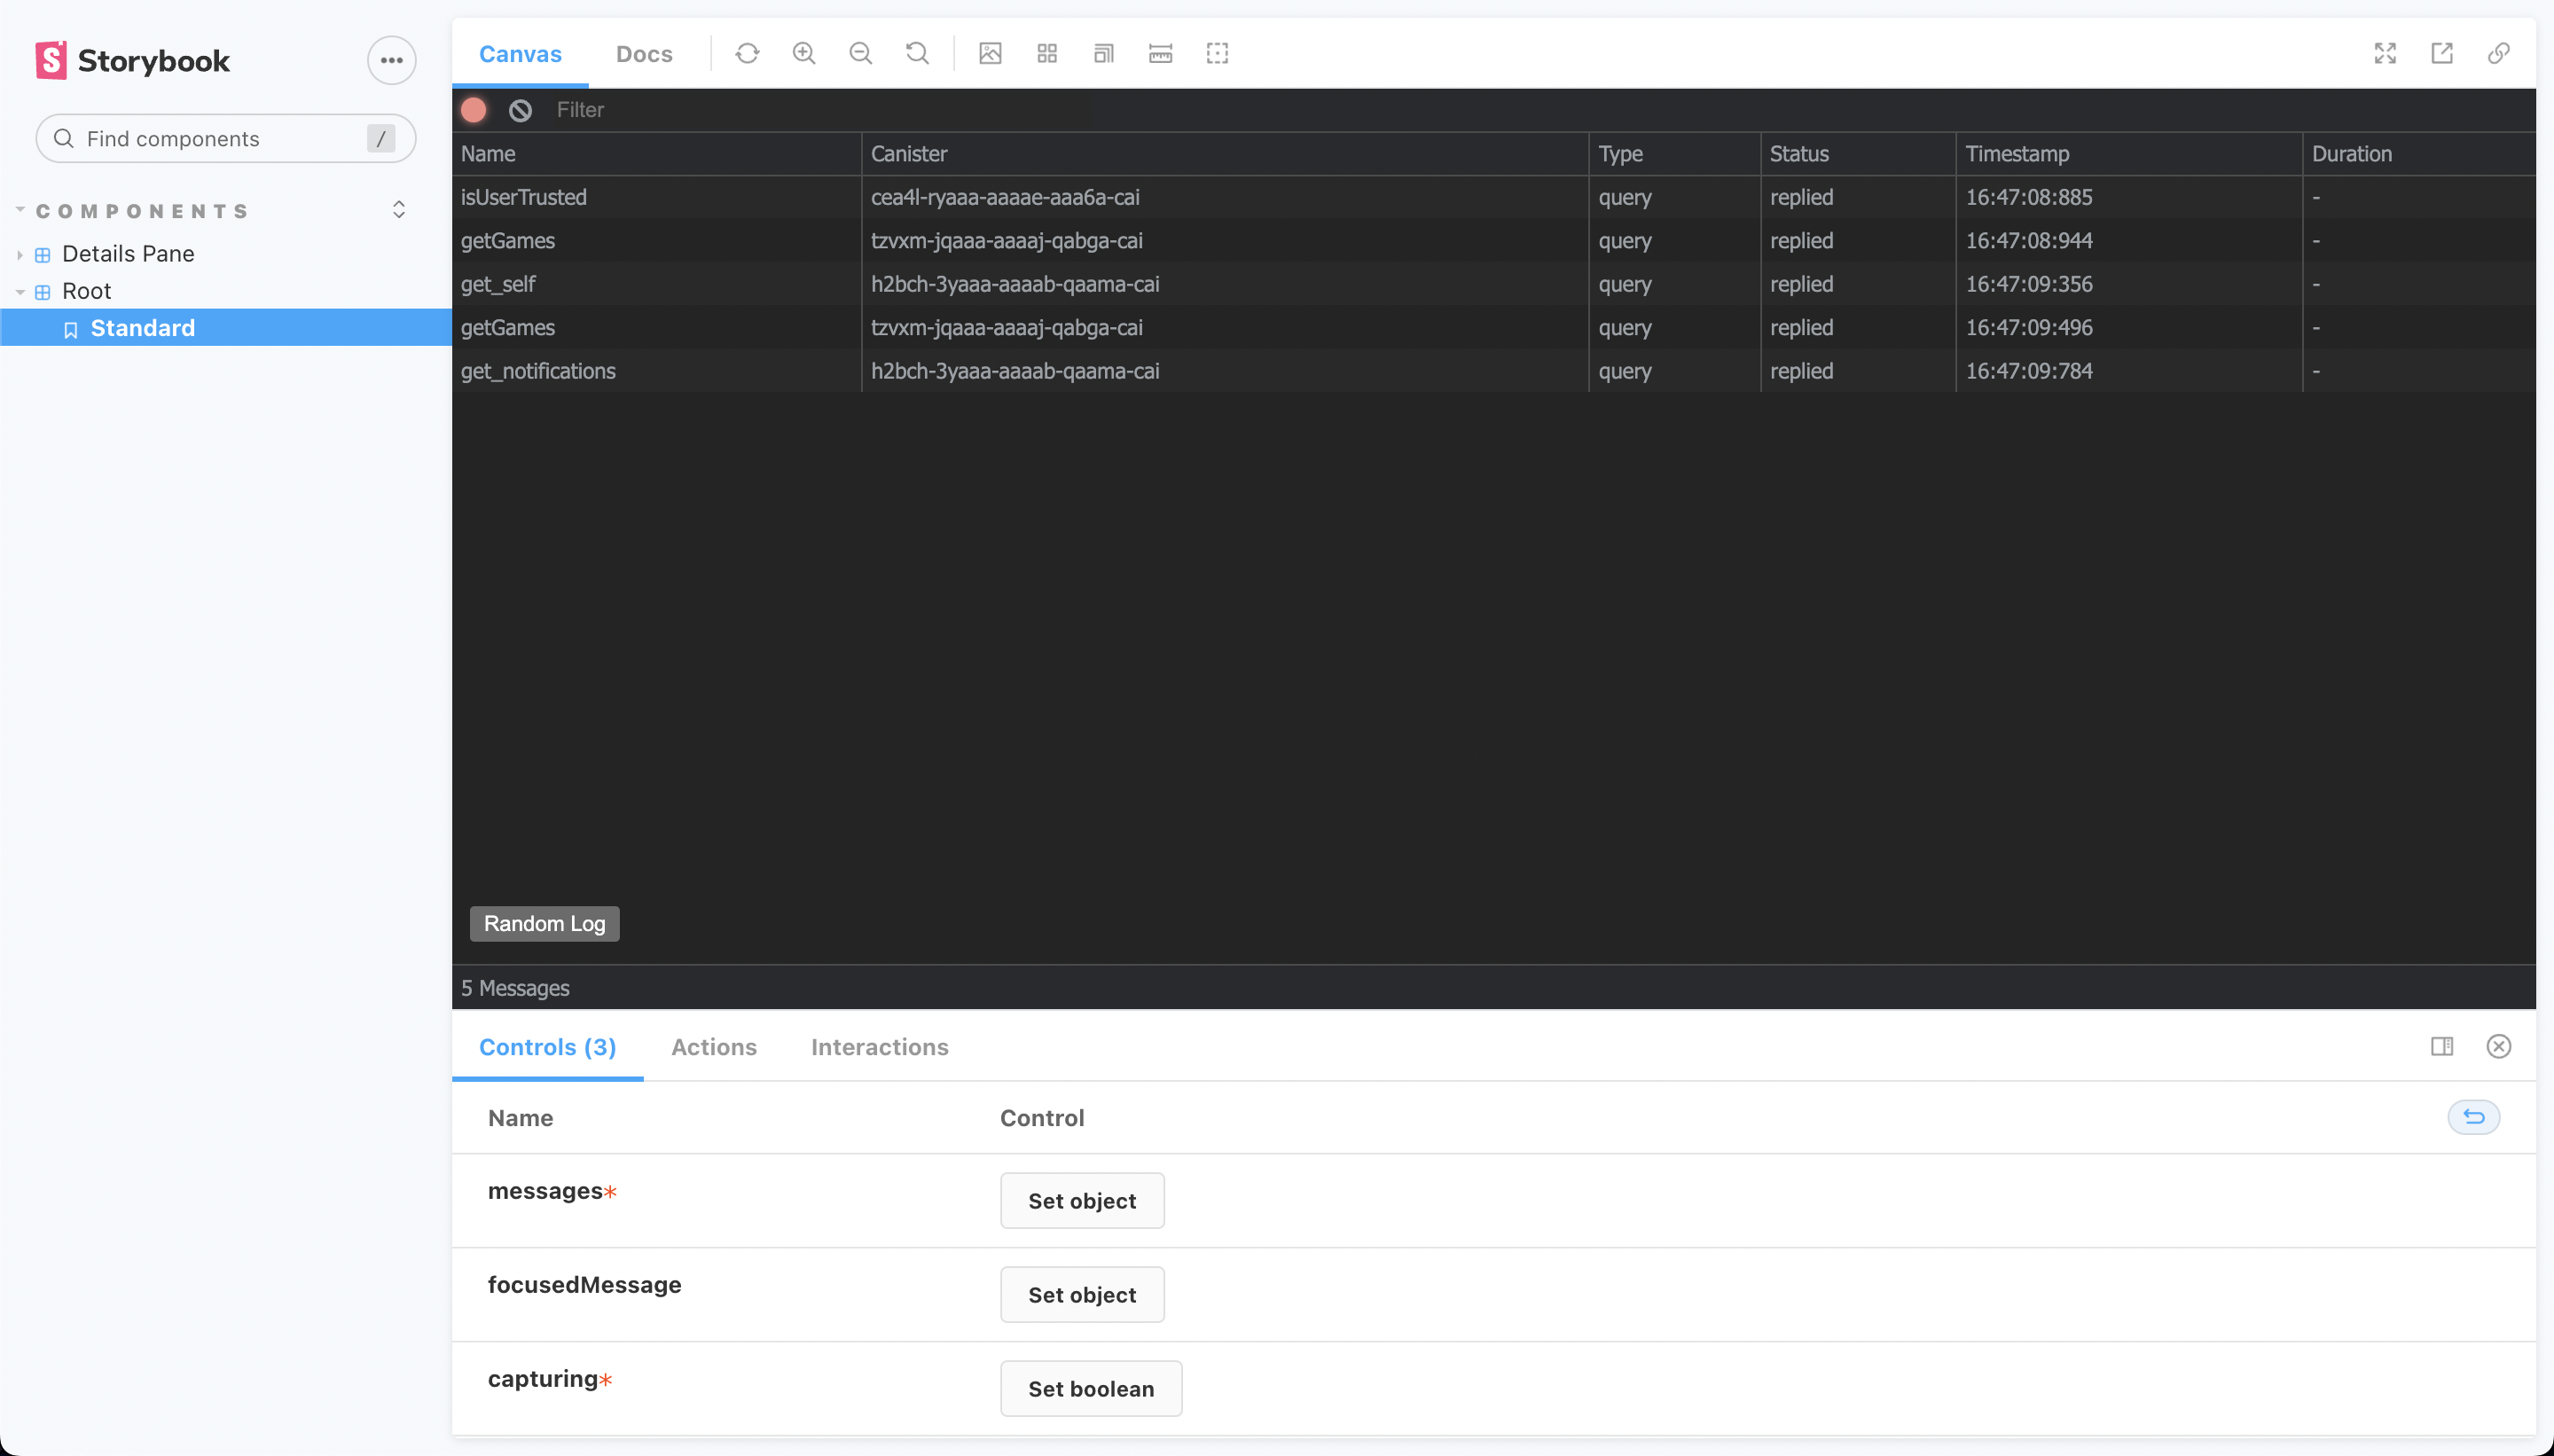Open canvas in new tab icon

pos(2442,53)
